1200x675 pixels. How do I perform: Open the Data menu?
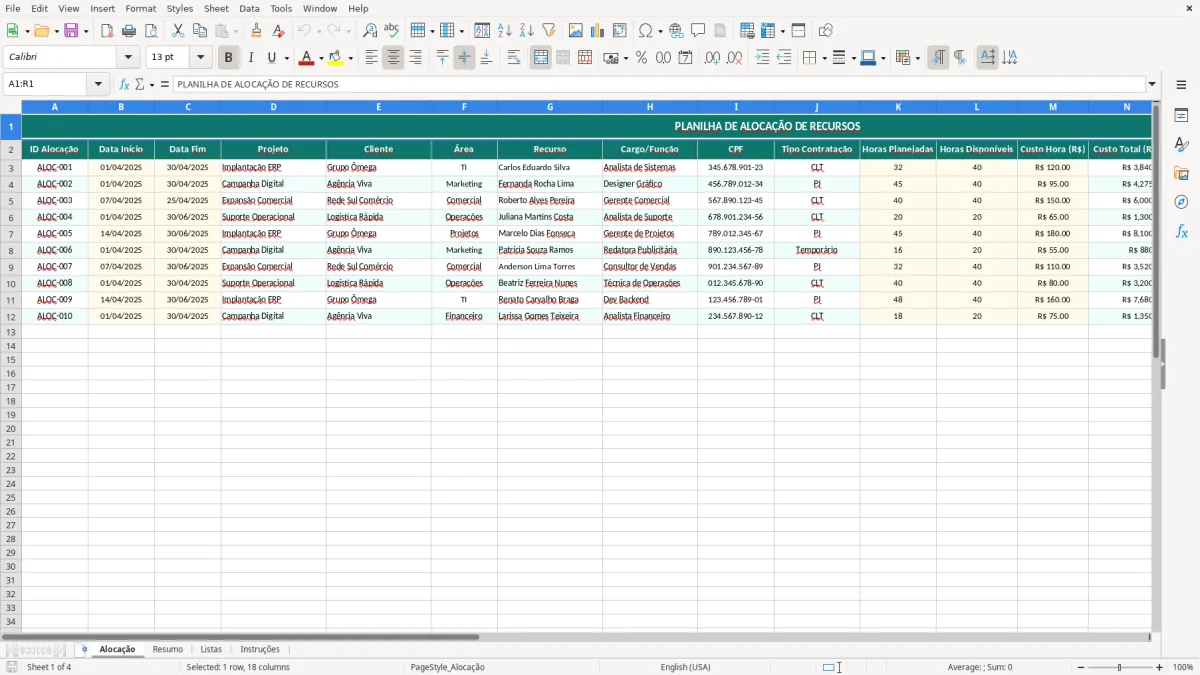(x=249, y=8)
